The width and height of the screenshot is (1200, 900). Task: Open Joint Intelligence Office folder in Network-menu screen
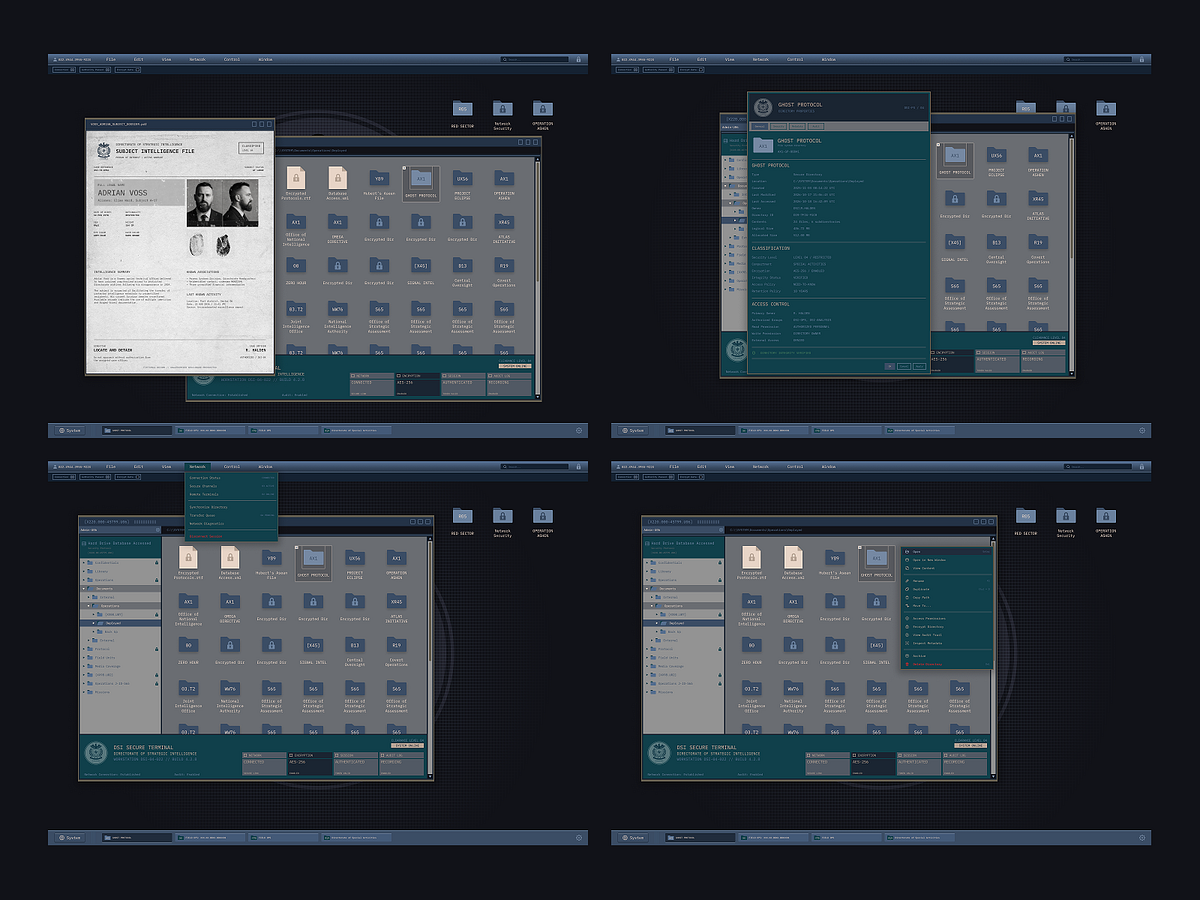pos(188,696)
